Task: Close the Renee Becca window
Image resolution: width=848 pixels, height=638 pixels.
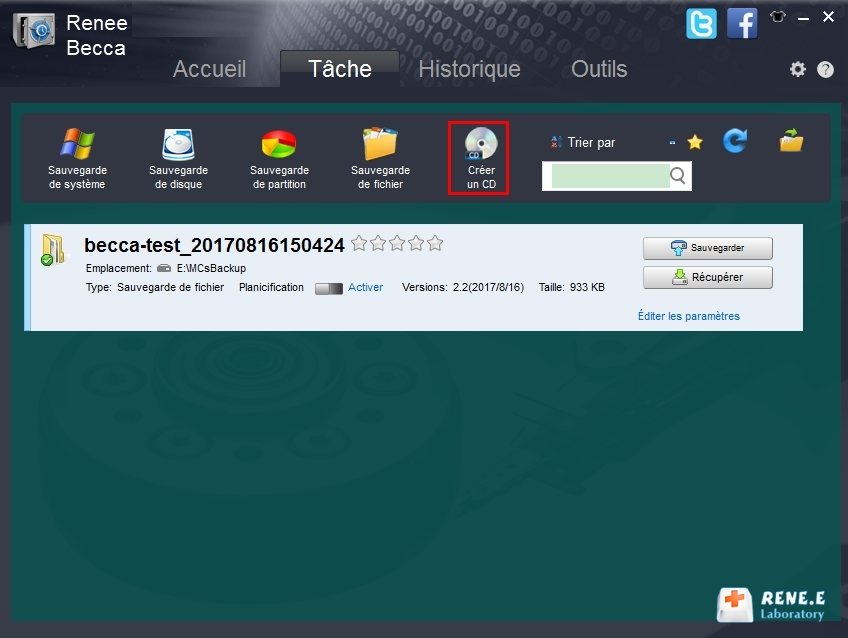Action: point(828,17)
